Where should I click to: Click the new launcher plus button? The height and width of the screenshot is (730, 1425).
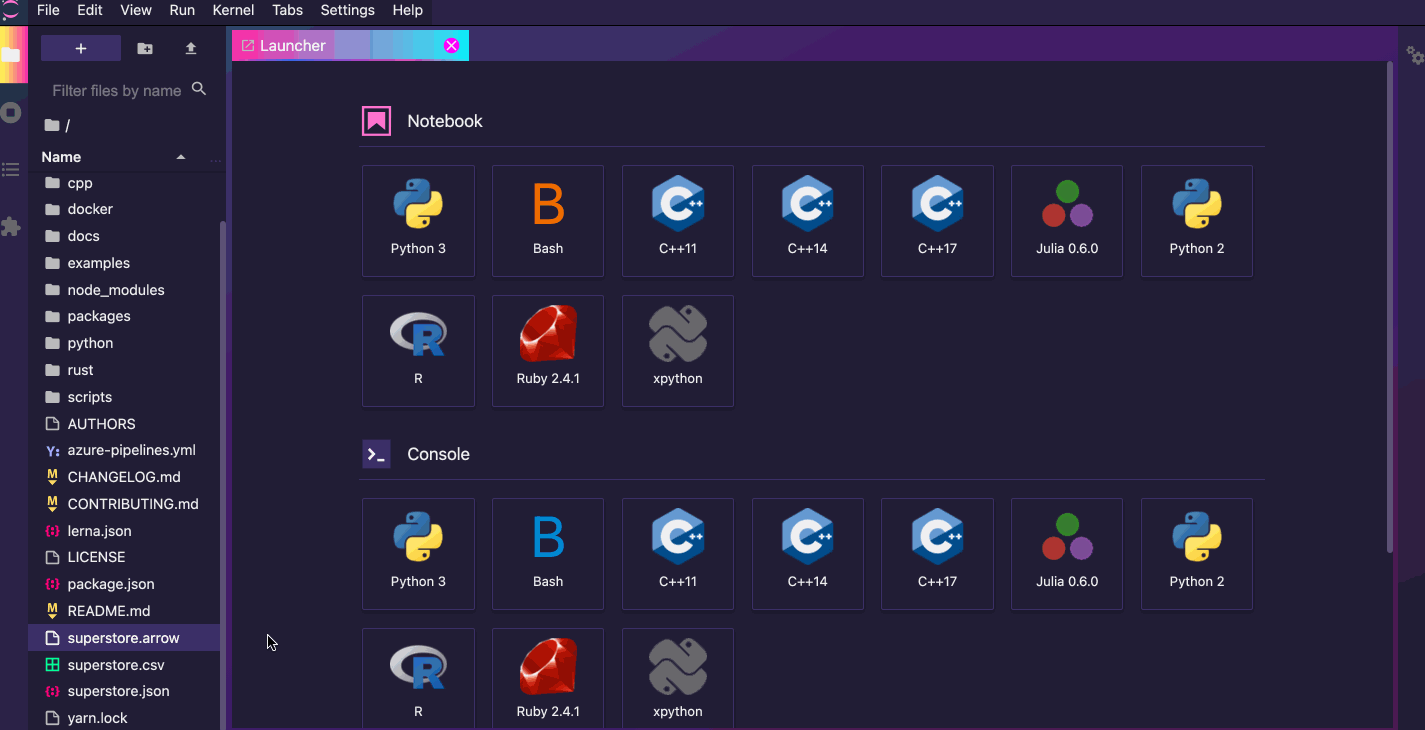(81, 48)
